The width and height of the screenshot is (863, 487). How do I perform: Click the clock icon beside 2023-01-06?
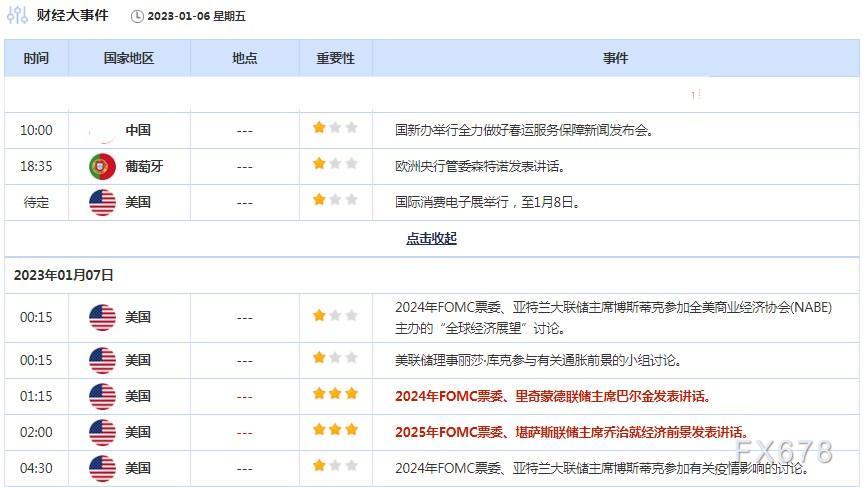137,17
